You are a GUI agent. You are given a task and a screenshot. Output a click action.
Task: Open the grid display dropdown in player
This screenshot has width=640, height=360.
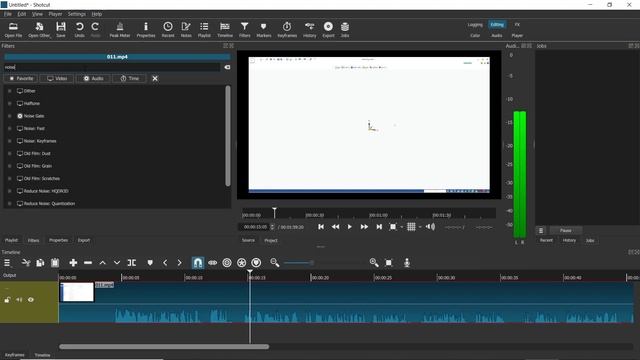420,227
